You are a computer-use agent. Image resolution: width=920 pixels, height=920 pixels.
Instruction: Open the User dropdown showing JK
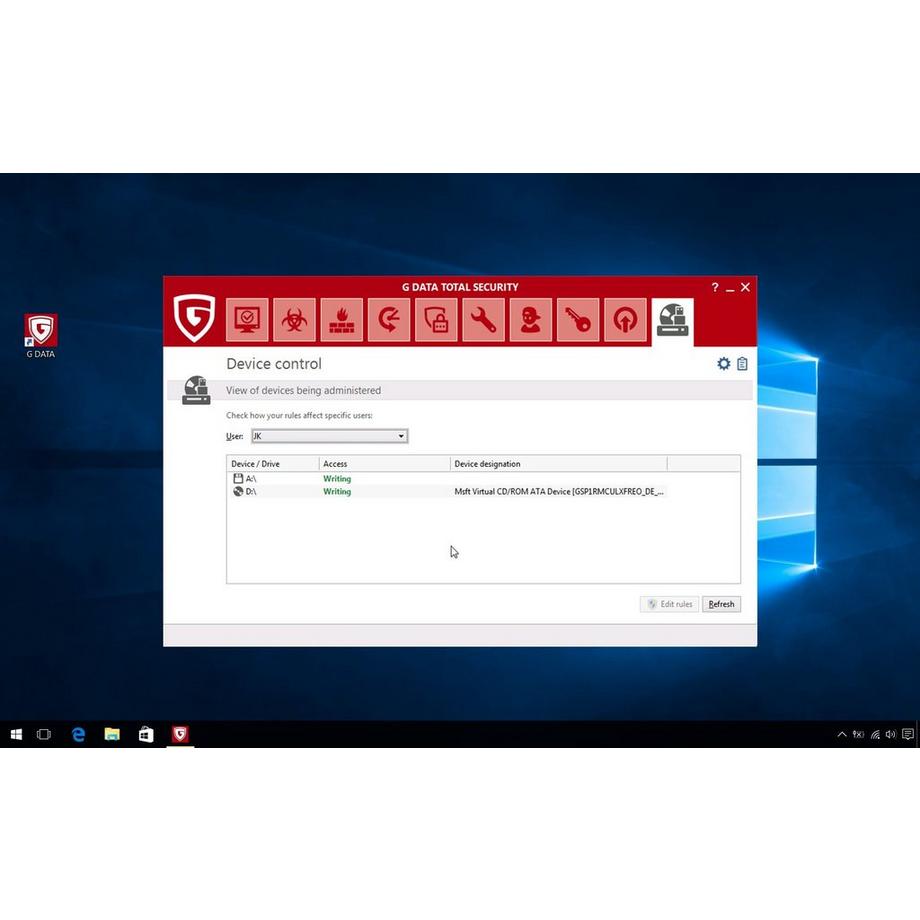400,436
